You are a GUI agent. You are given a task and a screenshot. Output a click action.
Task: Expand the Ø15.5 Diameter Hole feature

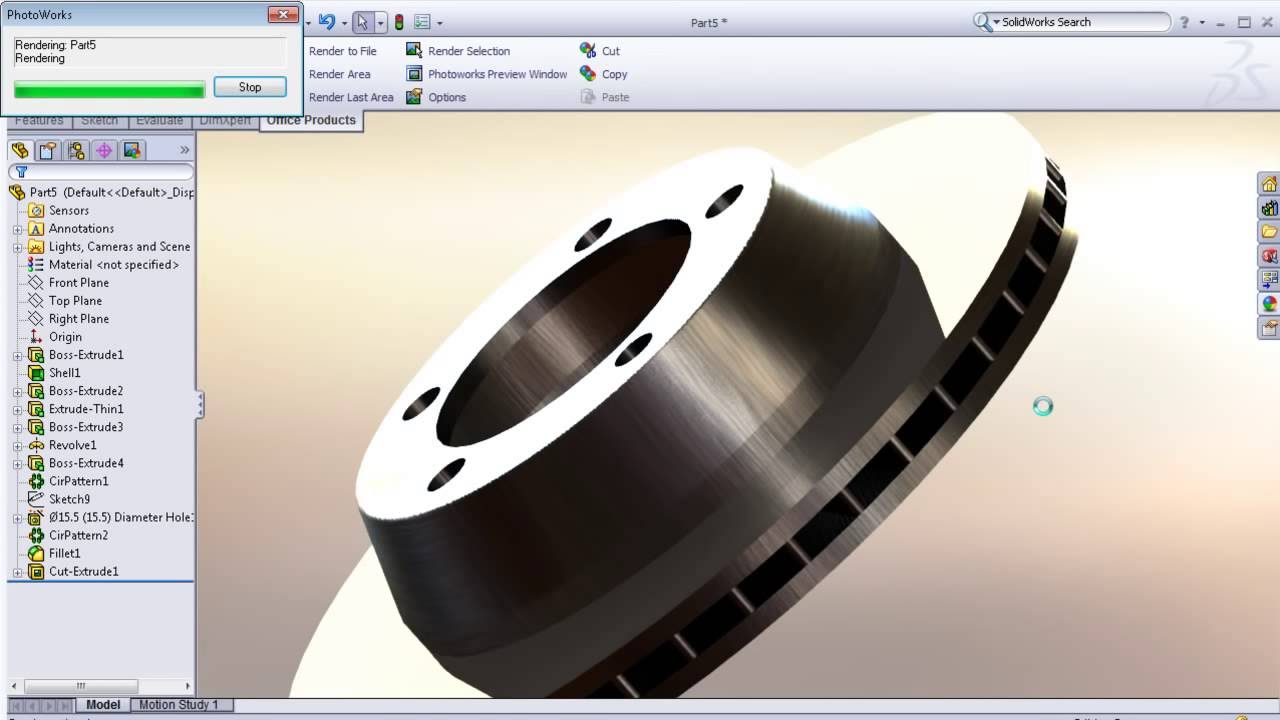(x=17, y=518)
